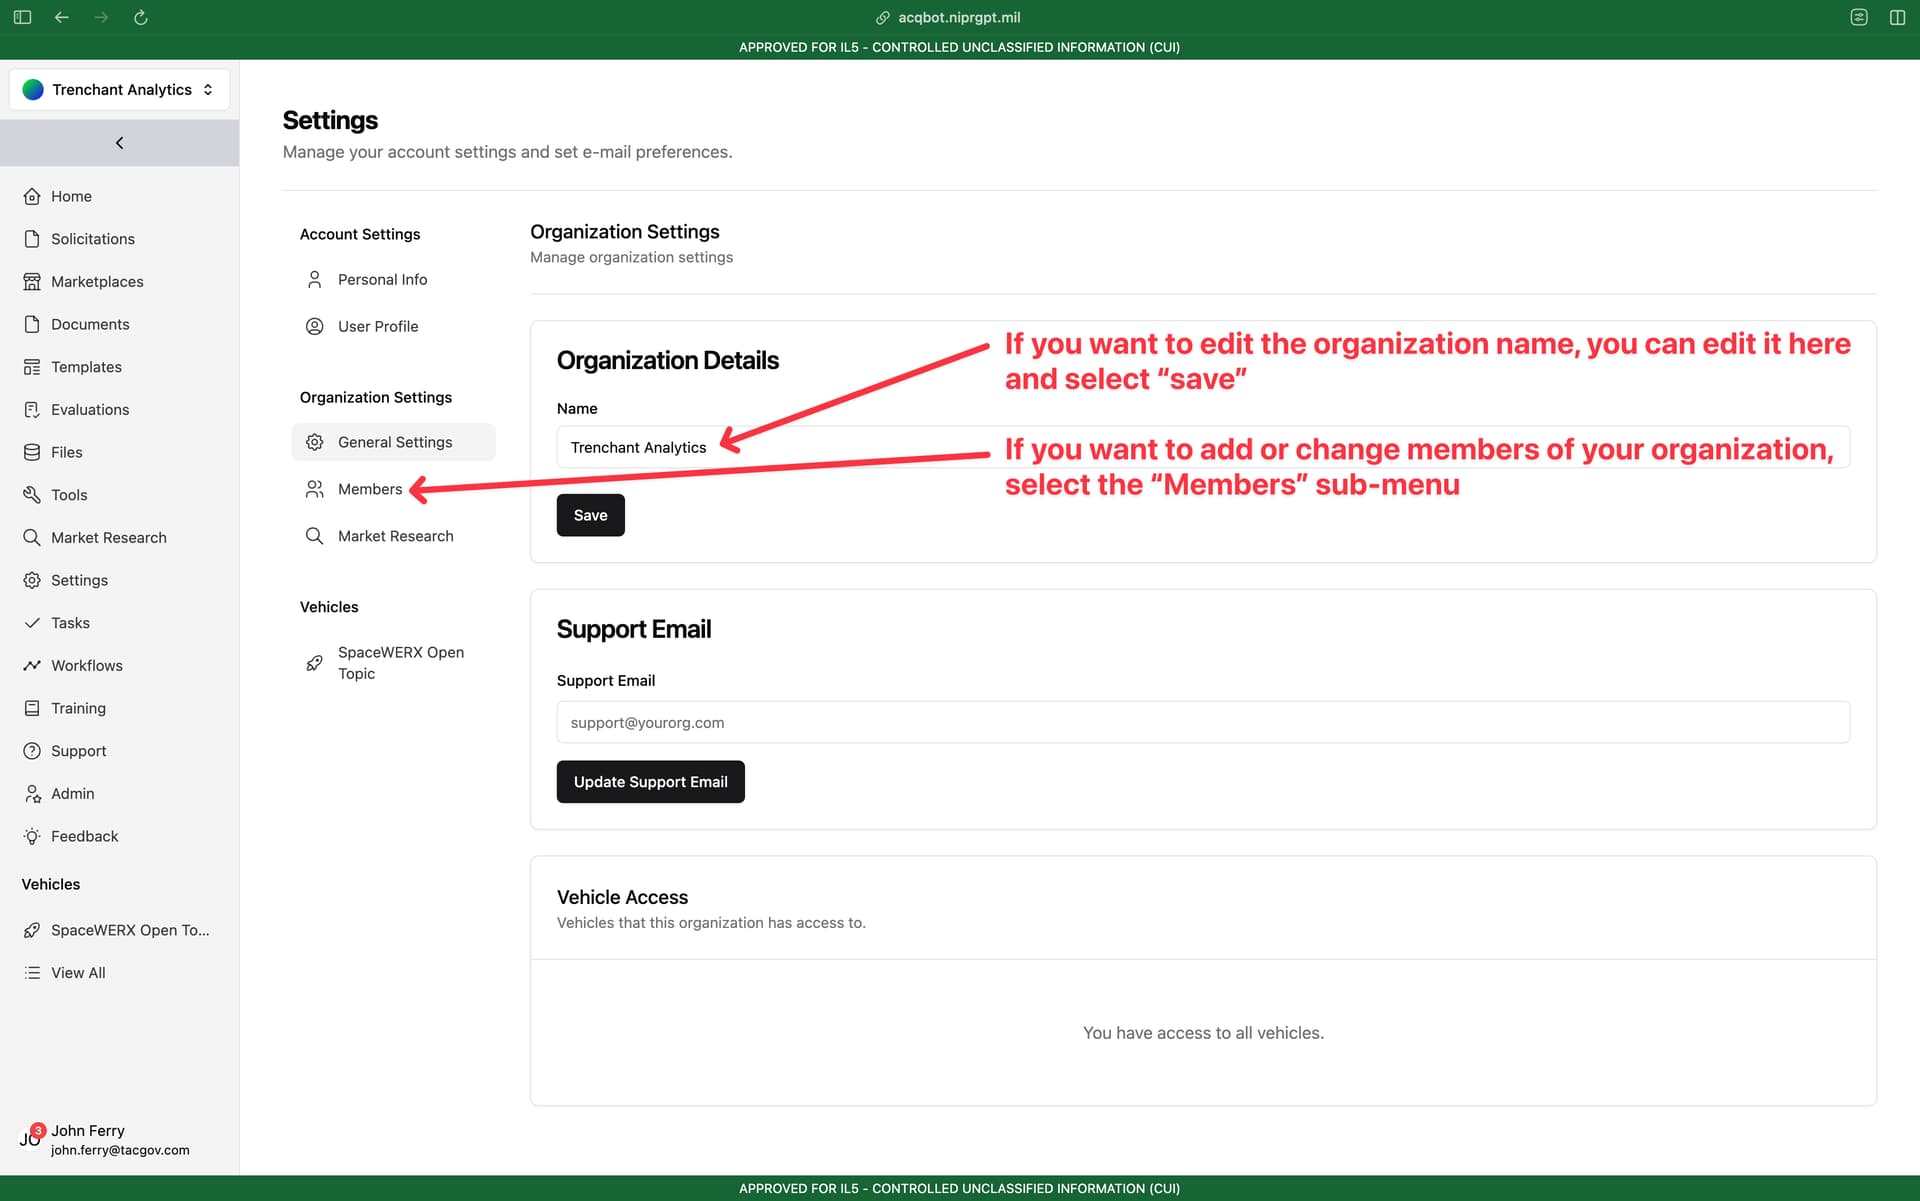Open the Feedback lightbulb icon
The height and width of the screenshot is (1201, 1920).
coord(32,837)
